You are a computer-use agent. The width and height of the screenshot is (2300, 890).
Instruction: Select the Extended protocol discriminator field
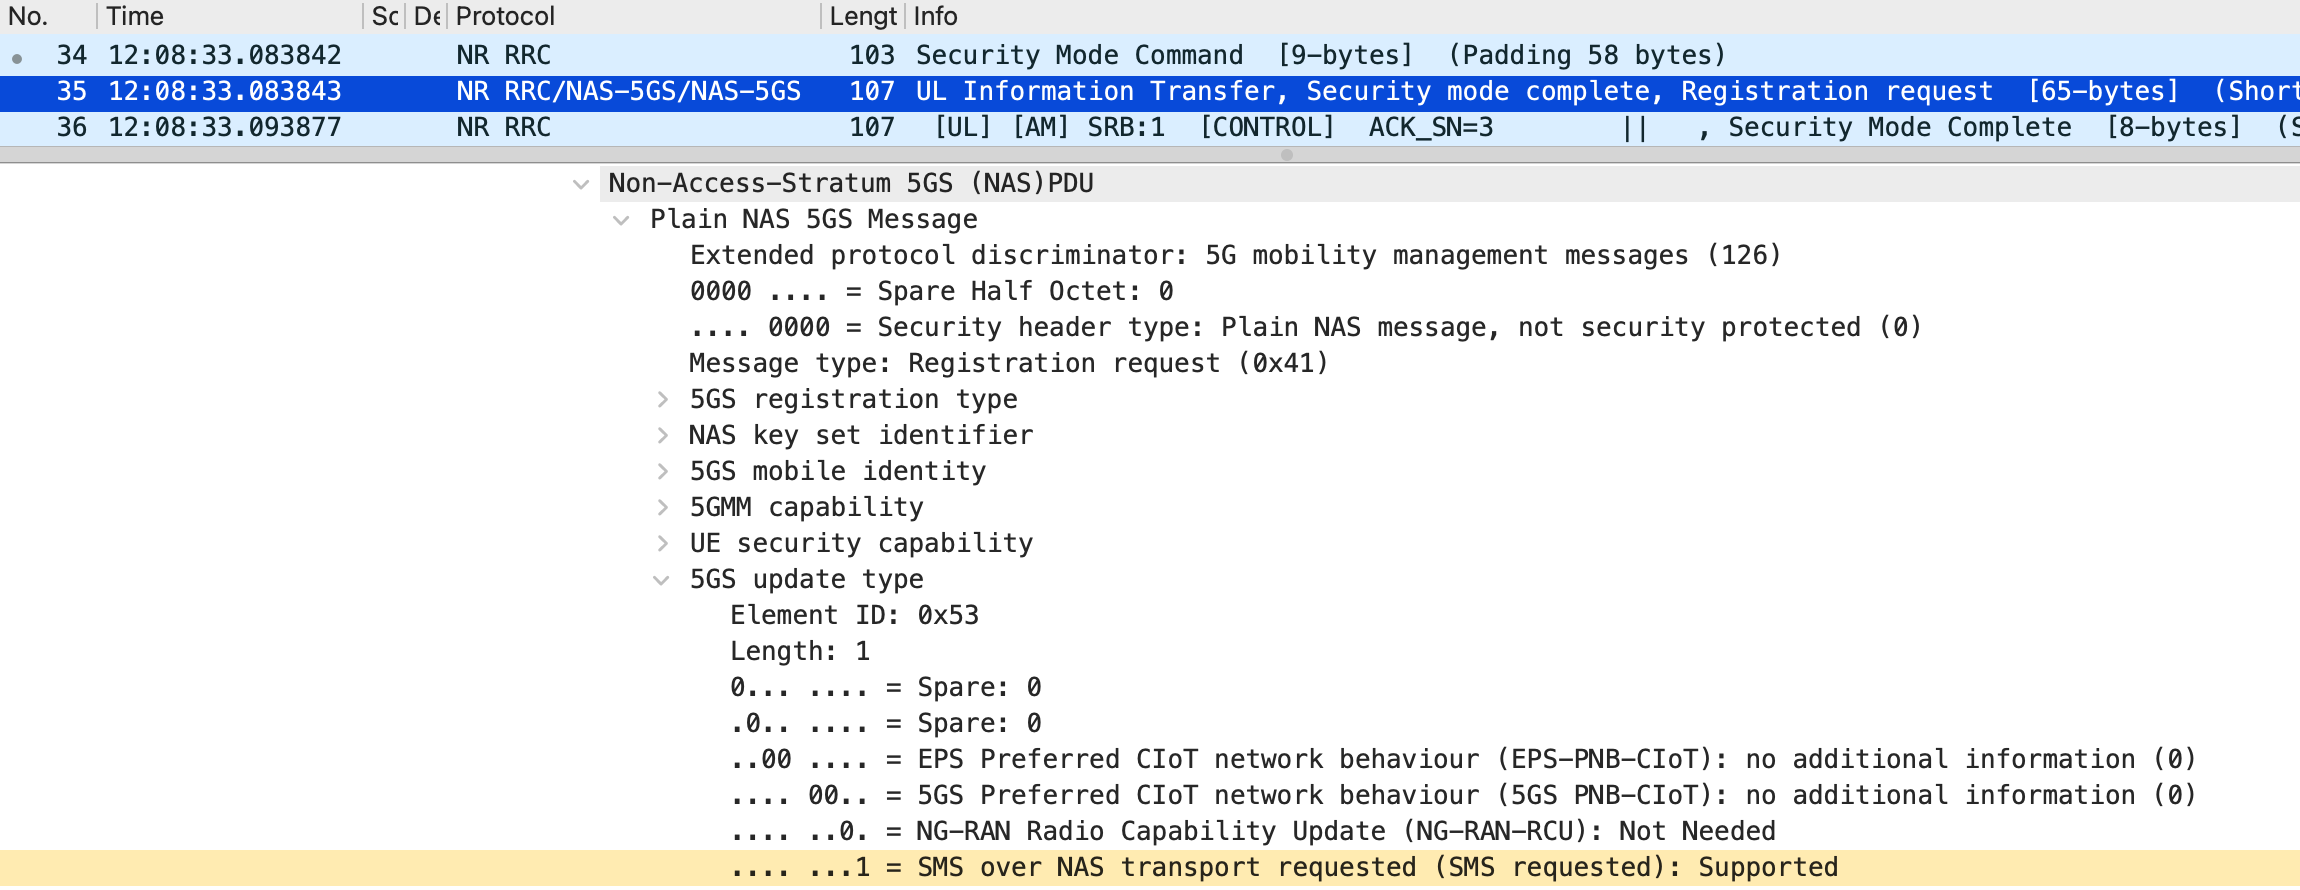point(1234,255)
